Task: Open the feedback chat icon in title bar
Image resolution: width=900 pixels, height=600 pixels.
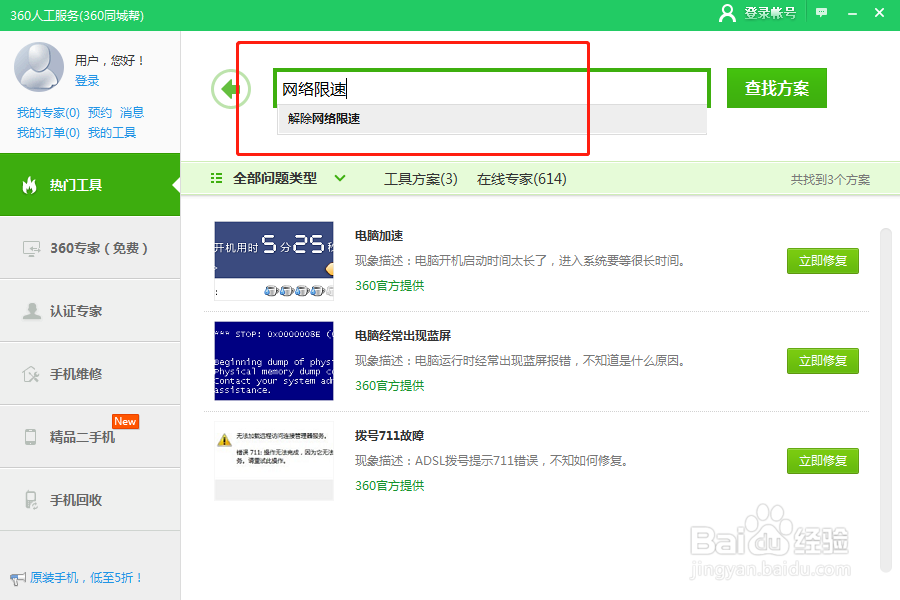Action: pos(821,13)
